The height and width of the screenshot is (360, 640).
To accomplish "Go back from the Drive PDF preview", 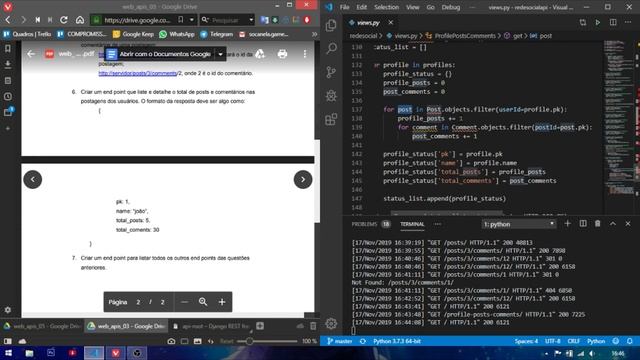I will click(x=31, y=54).
